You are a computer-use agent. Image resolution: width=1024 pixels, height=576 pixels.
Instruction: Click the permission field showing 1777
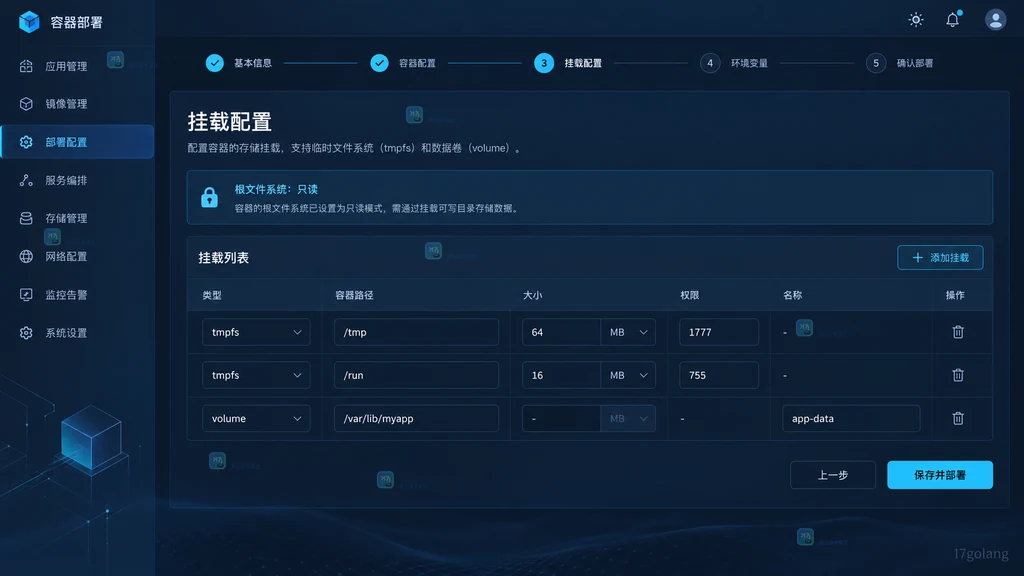(718, 332)
